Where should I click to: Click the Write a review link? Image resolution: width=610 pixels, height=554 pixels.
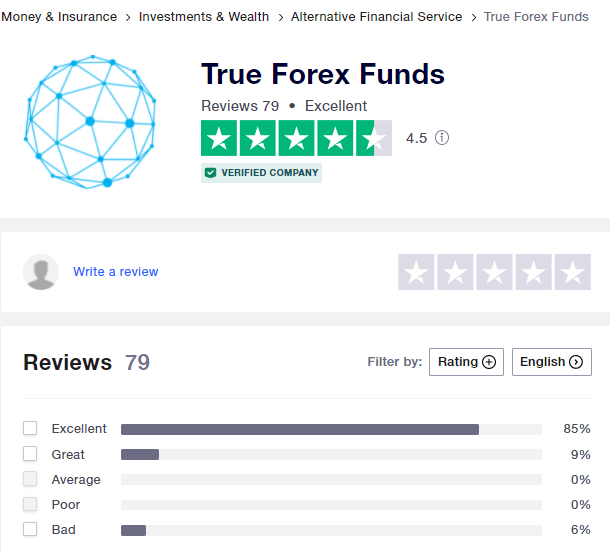115,272
